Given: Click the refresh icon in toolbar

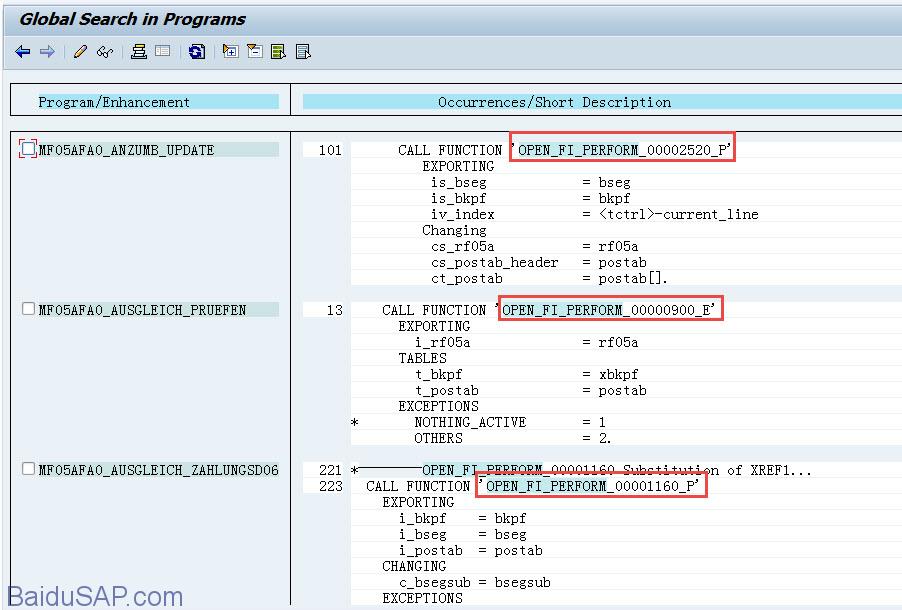Looking at the screenshot, I should (197, 52).
